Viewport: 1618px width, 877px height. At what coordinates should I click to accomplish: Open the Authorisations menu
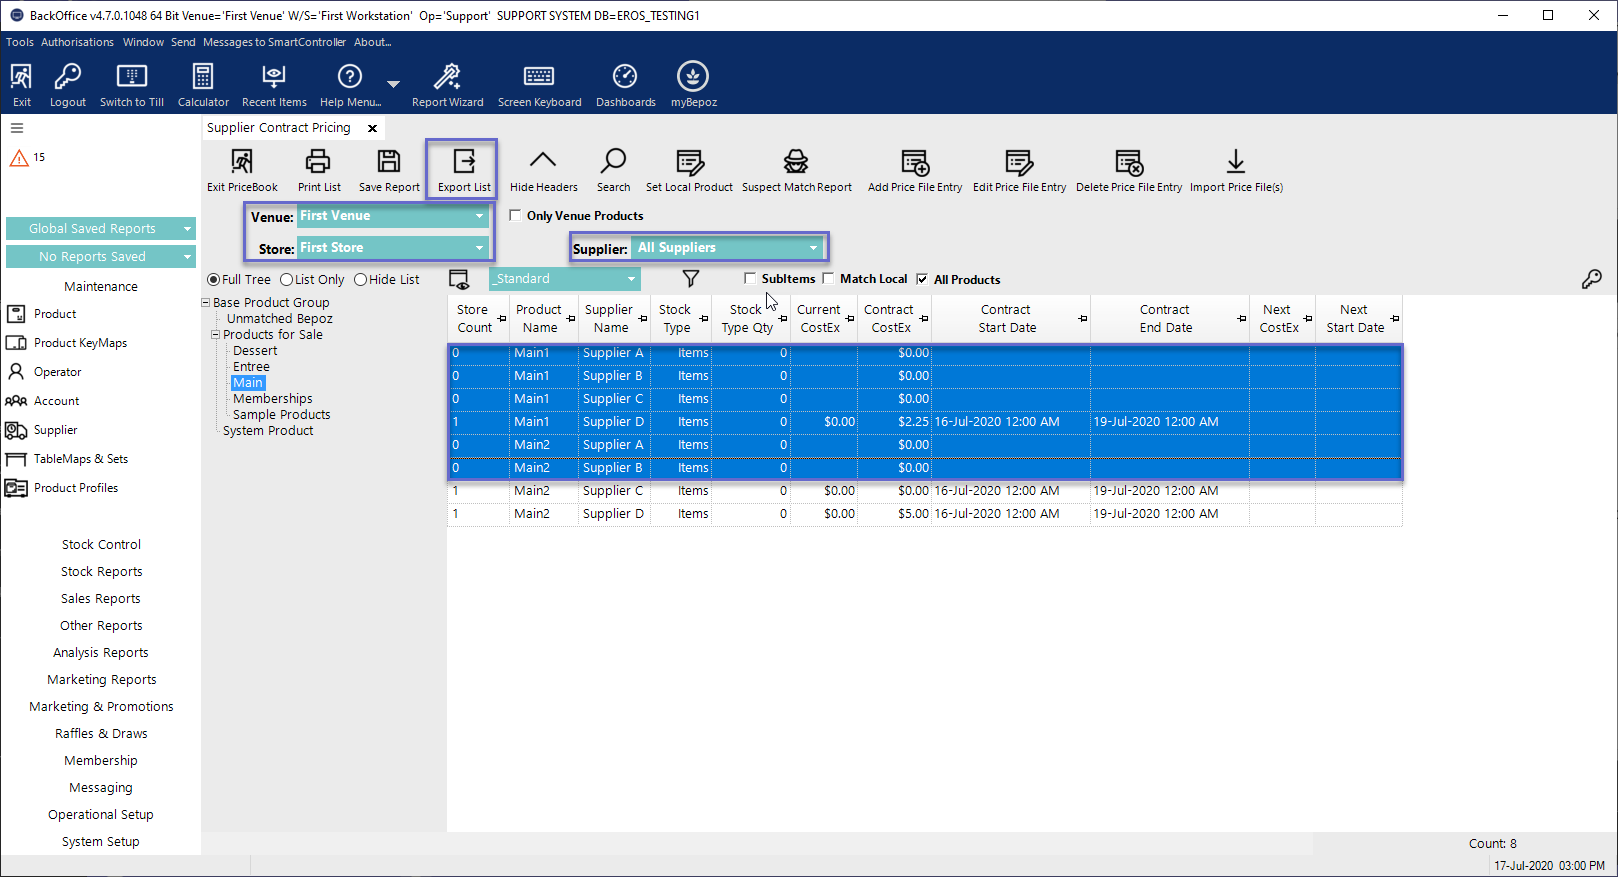(77, 42)
